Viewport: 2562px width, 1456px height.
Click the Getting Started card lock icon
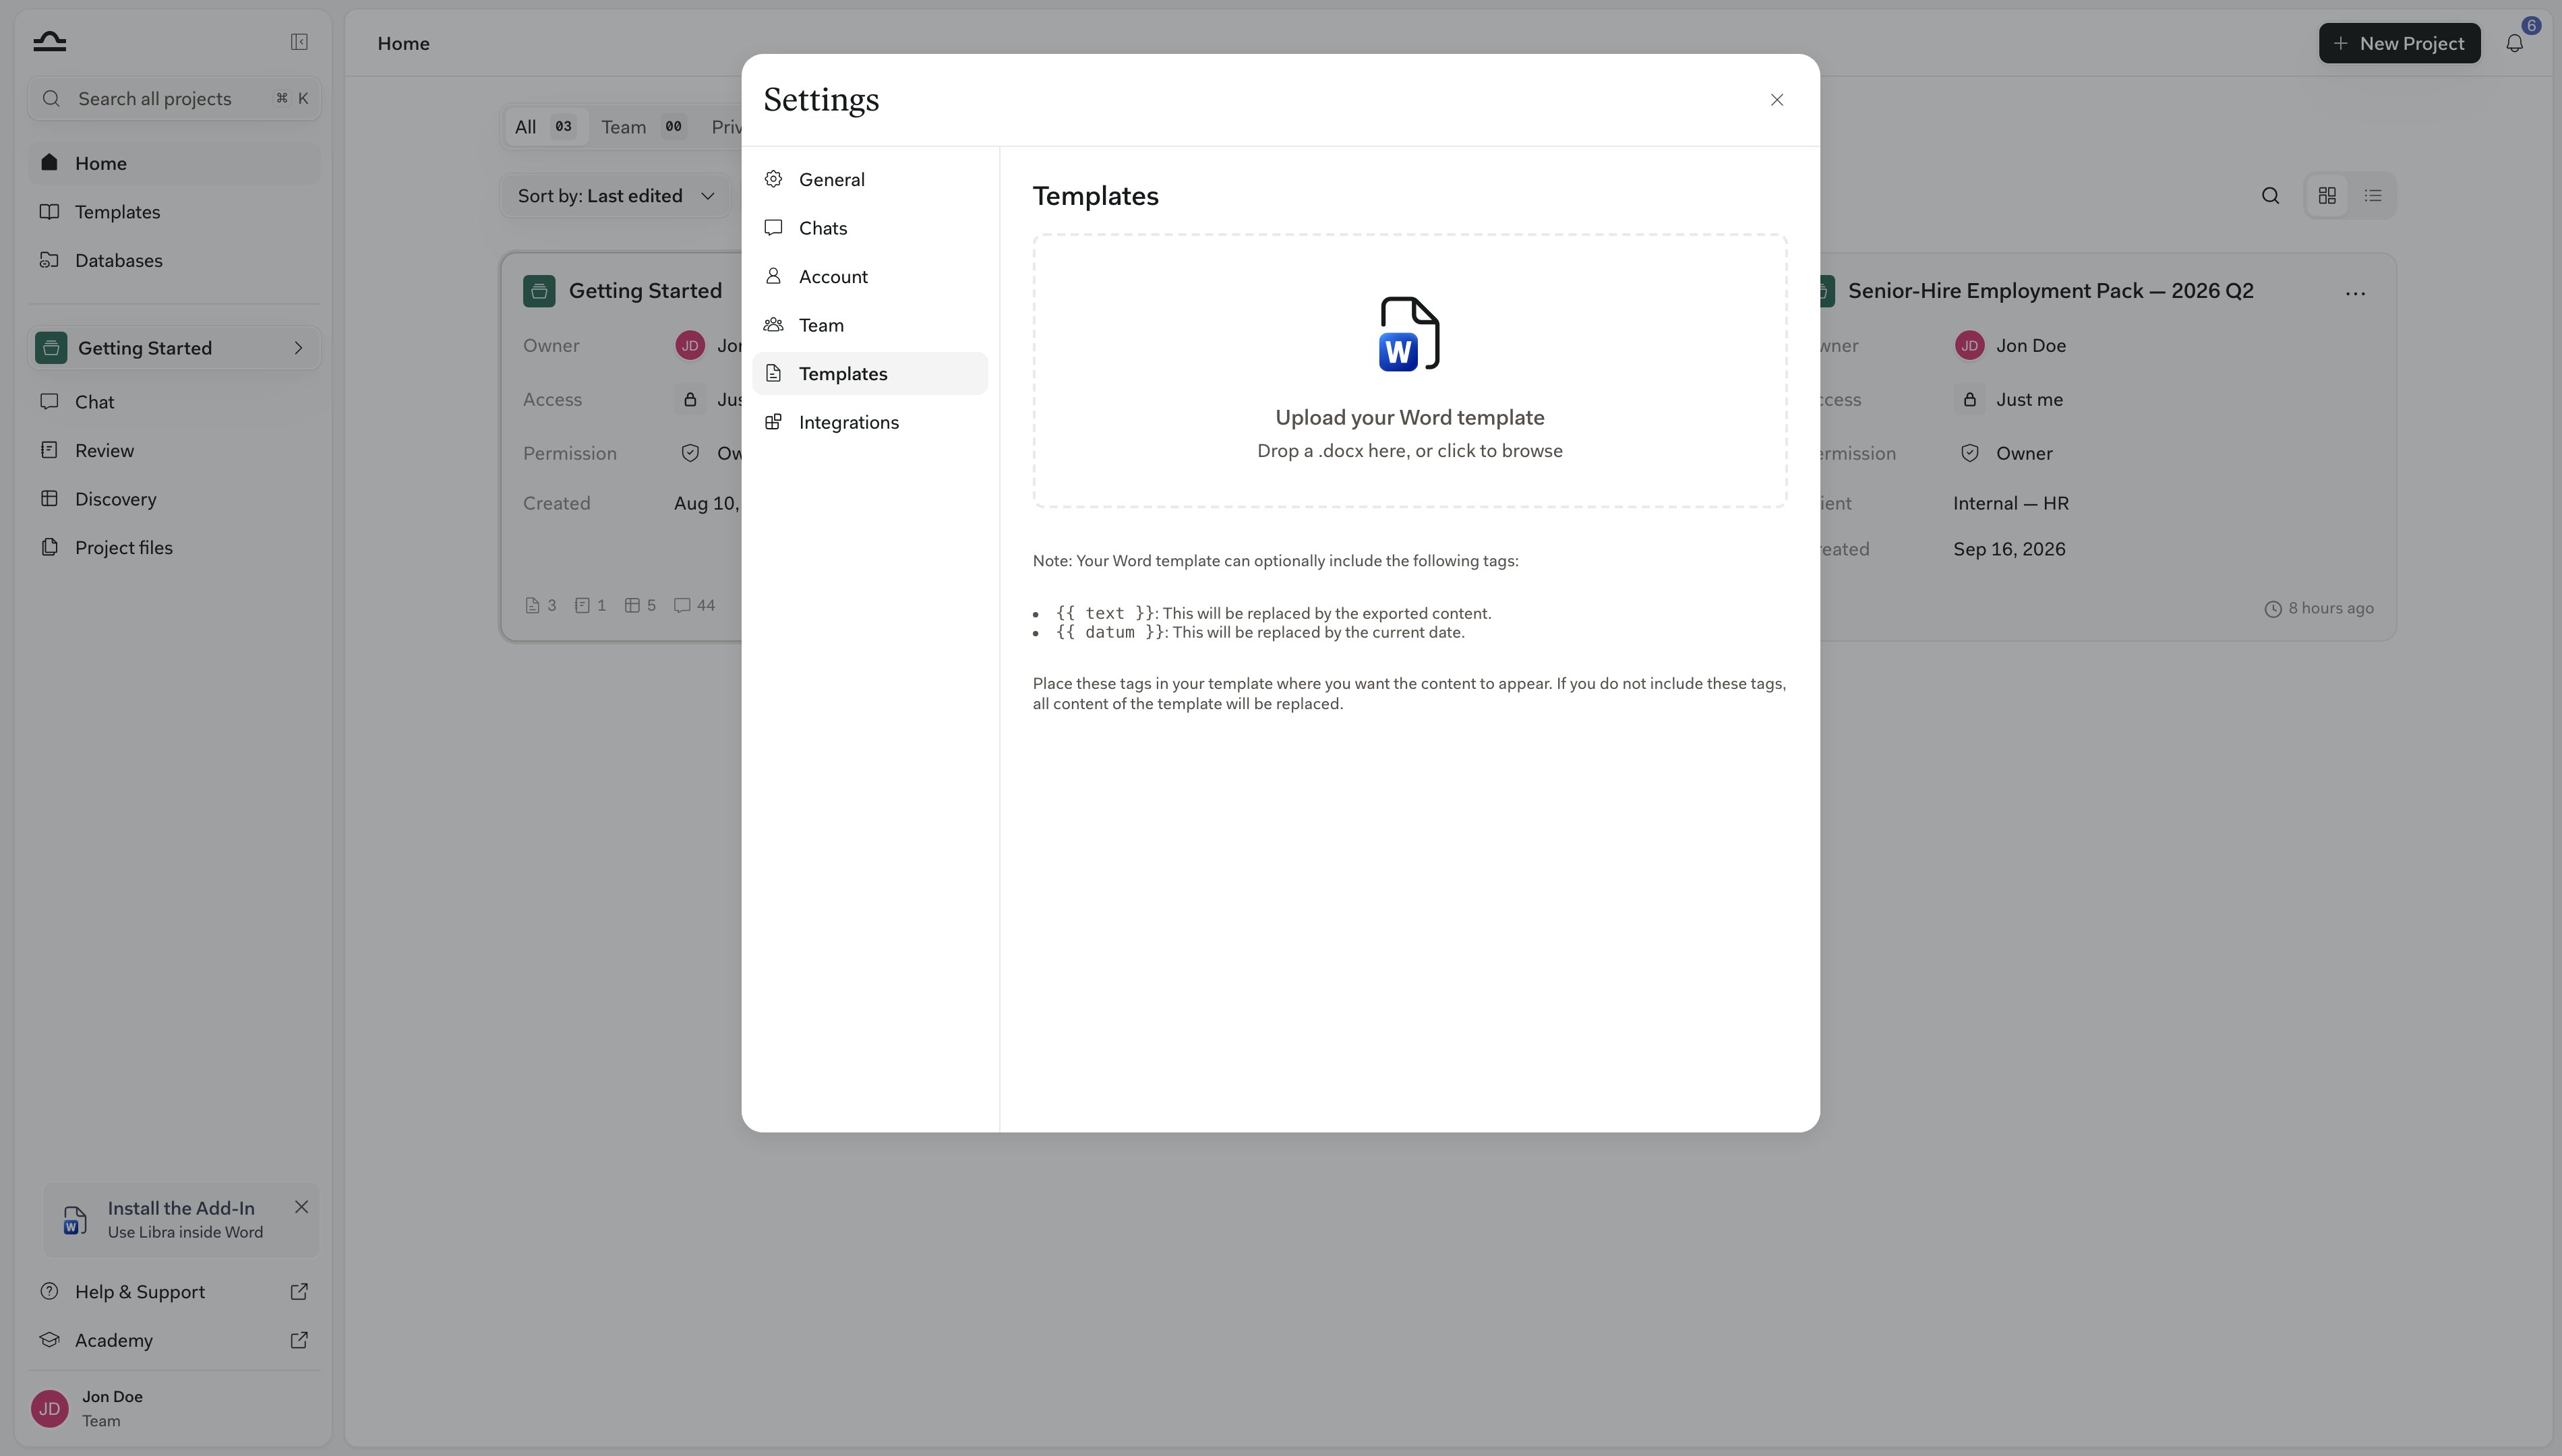[x=690, y=400]
